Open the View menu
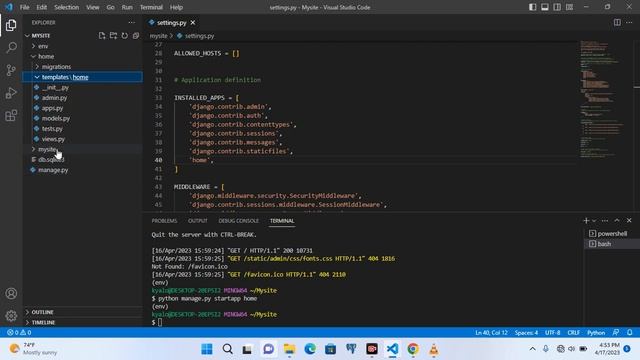 point(93,7)
